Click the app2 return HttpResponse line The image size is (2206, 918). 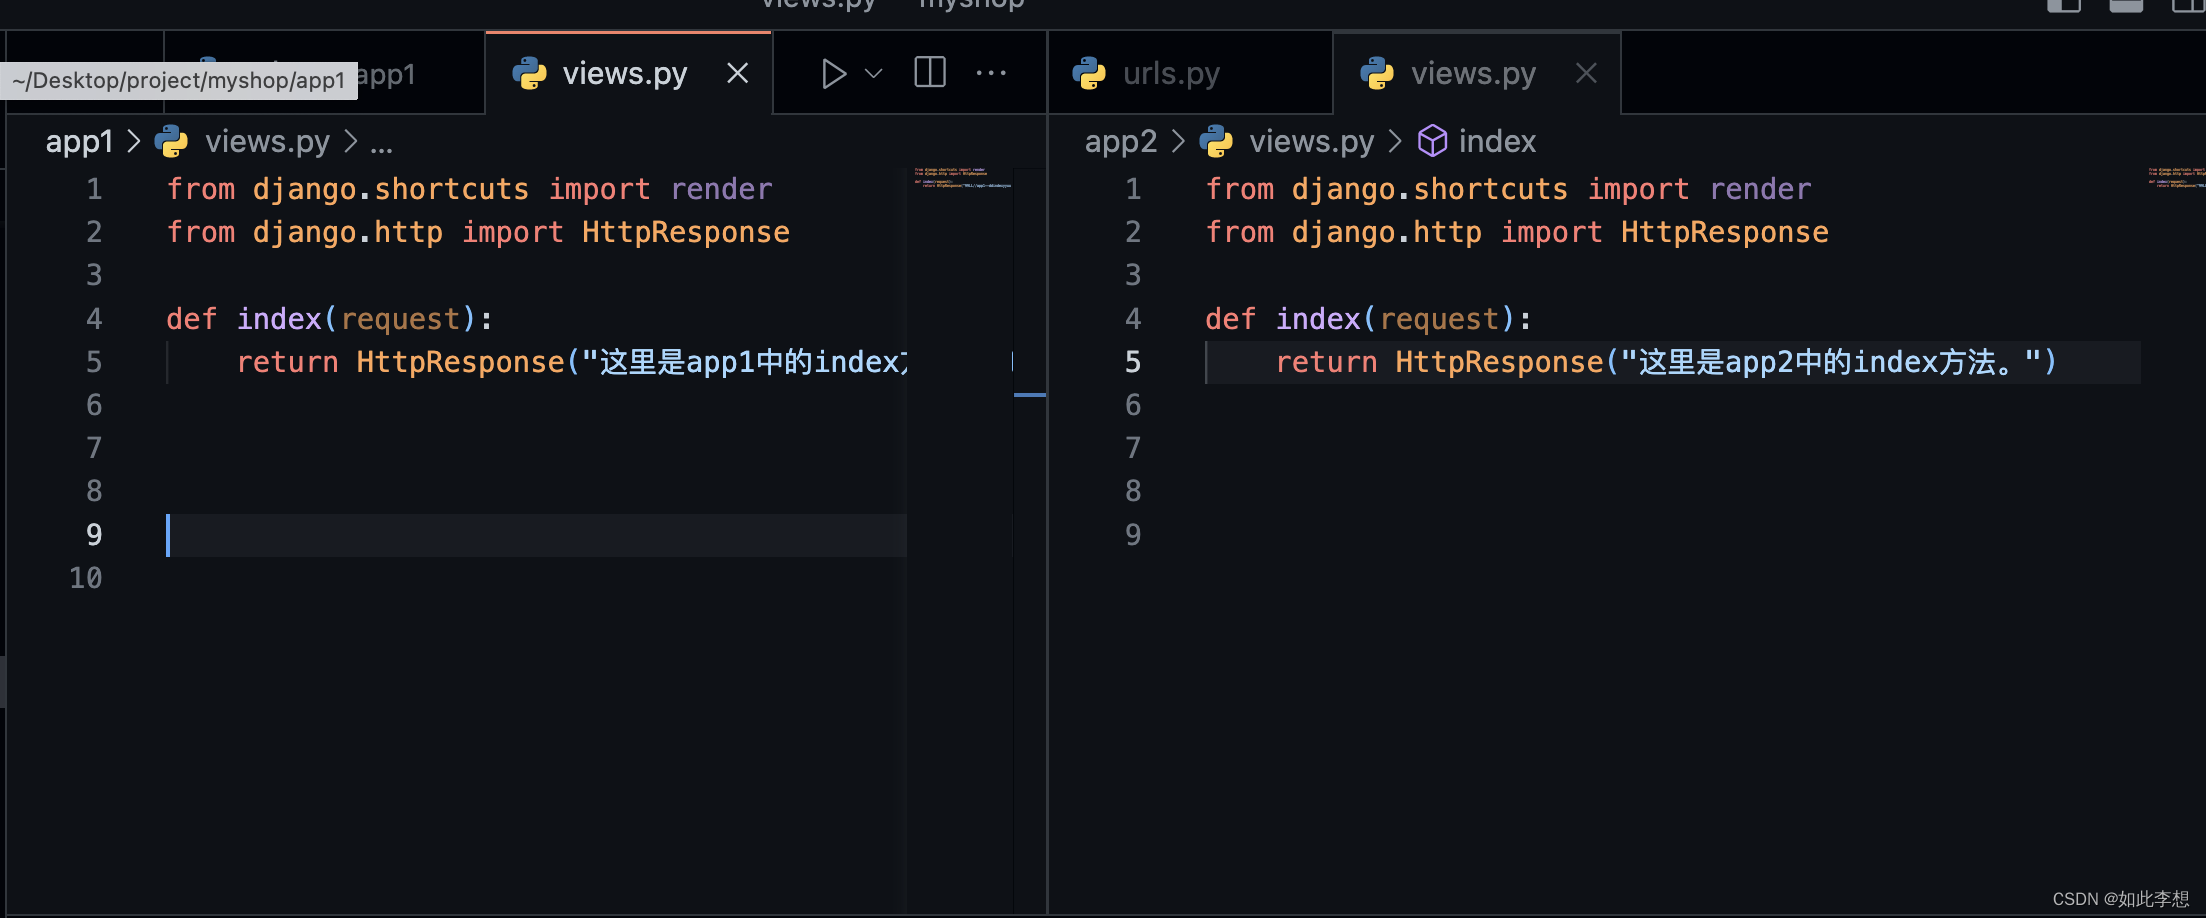point(1666,362)
